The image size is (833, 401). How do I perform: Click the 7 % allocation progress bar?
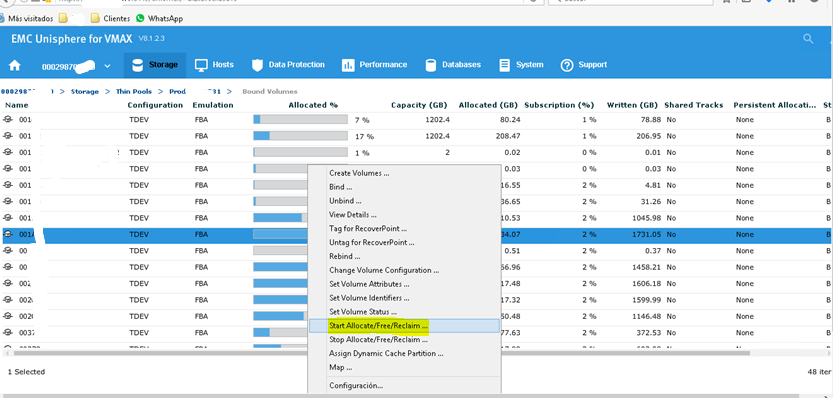pos(301,120)
